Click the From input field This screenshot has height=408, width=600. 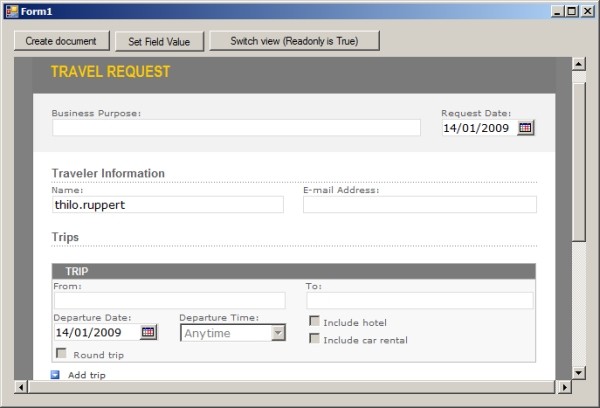click(170, 300)
